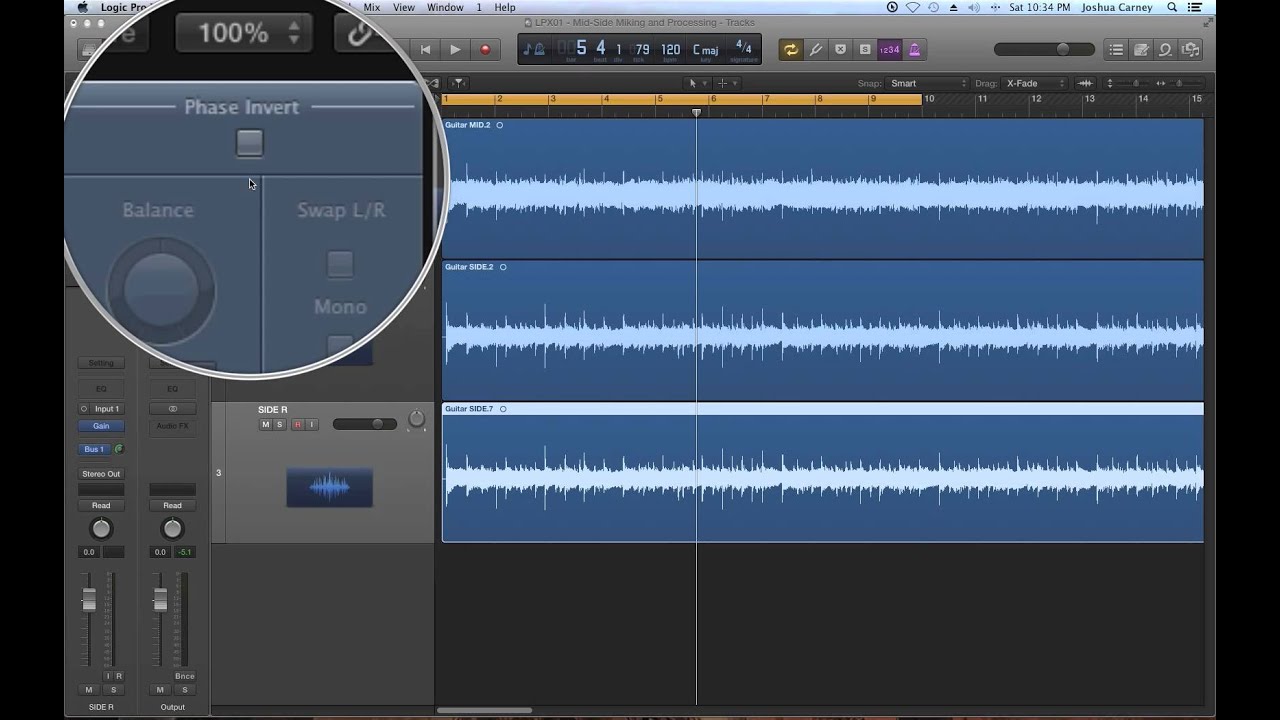Click the LCD display mode note icon
Viewport: 1280px width, 720px height.
click(x=533, y=49)
